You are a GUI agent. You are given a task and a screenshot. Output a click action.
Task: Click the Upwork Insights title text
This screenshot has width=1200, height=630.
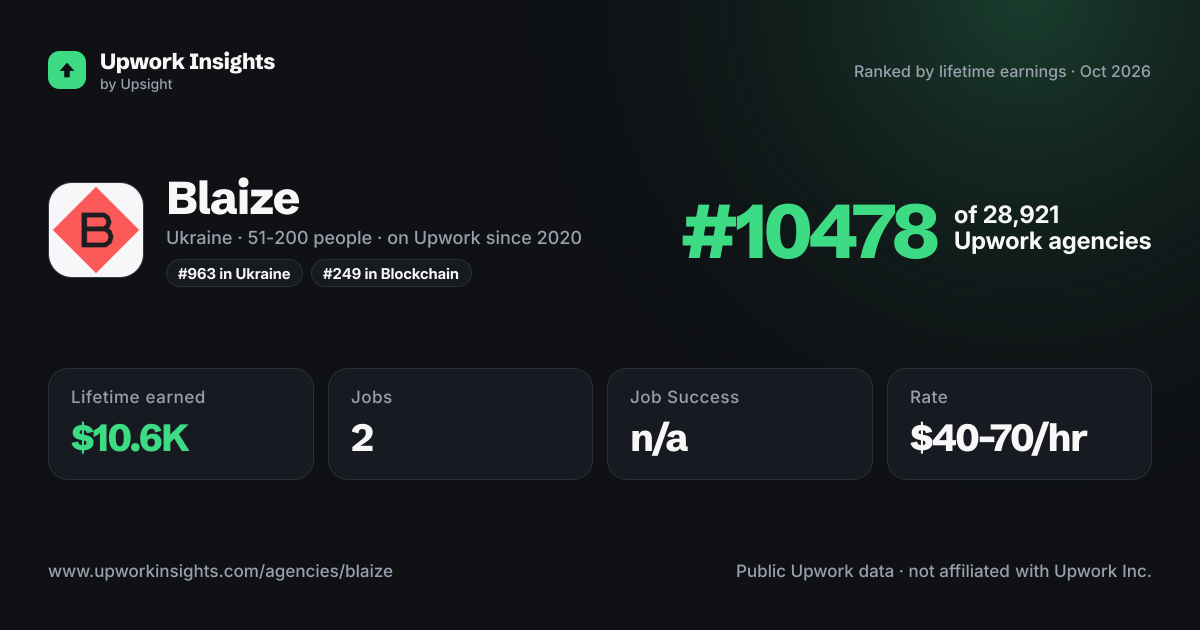pos(187,61)
